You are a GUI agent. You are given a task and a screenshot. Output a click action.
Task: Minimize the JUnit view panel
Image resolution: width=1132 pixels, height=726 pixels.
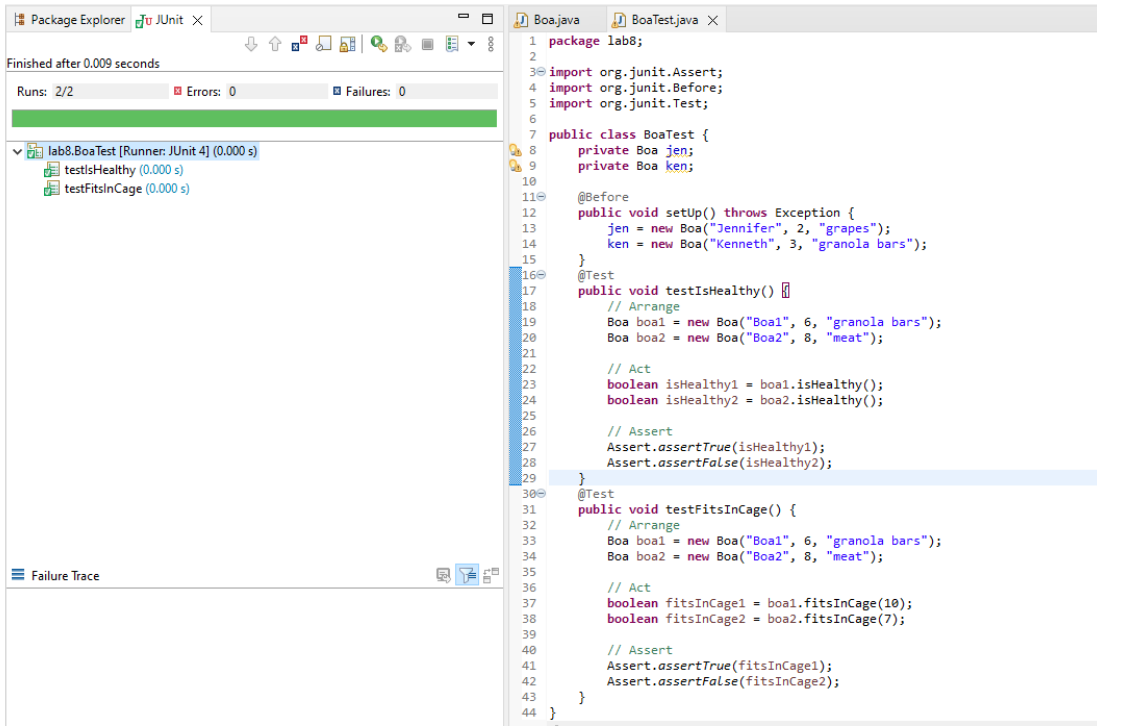[x=463, y=17]
